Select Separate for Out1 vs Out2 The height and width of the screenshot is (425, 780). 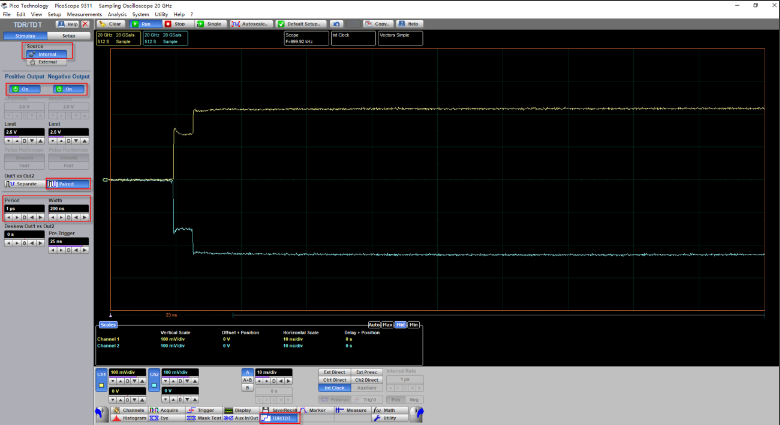[24, 184]
